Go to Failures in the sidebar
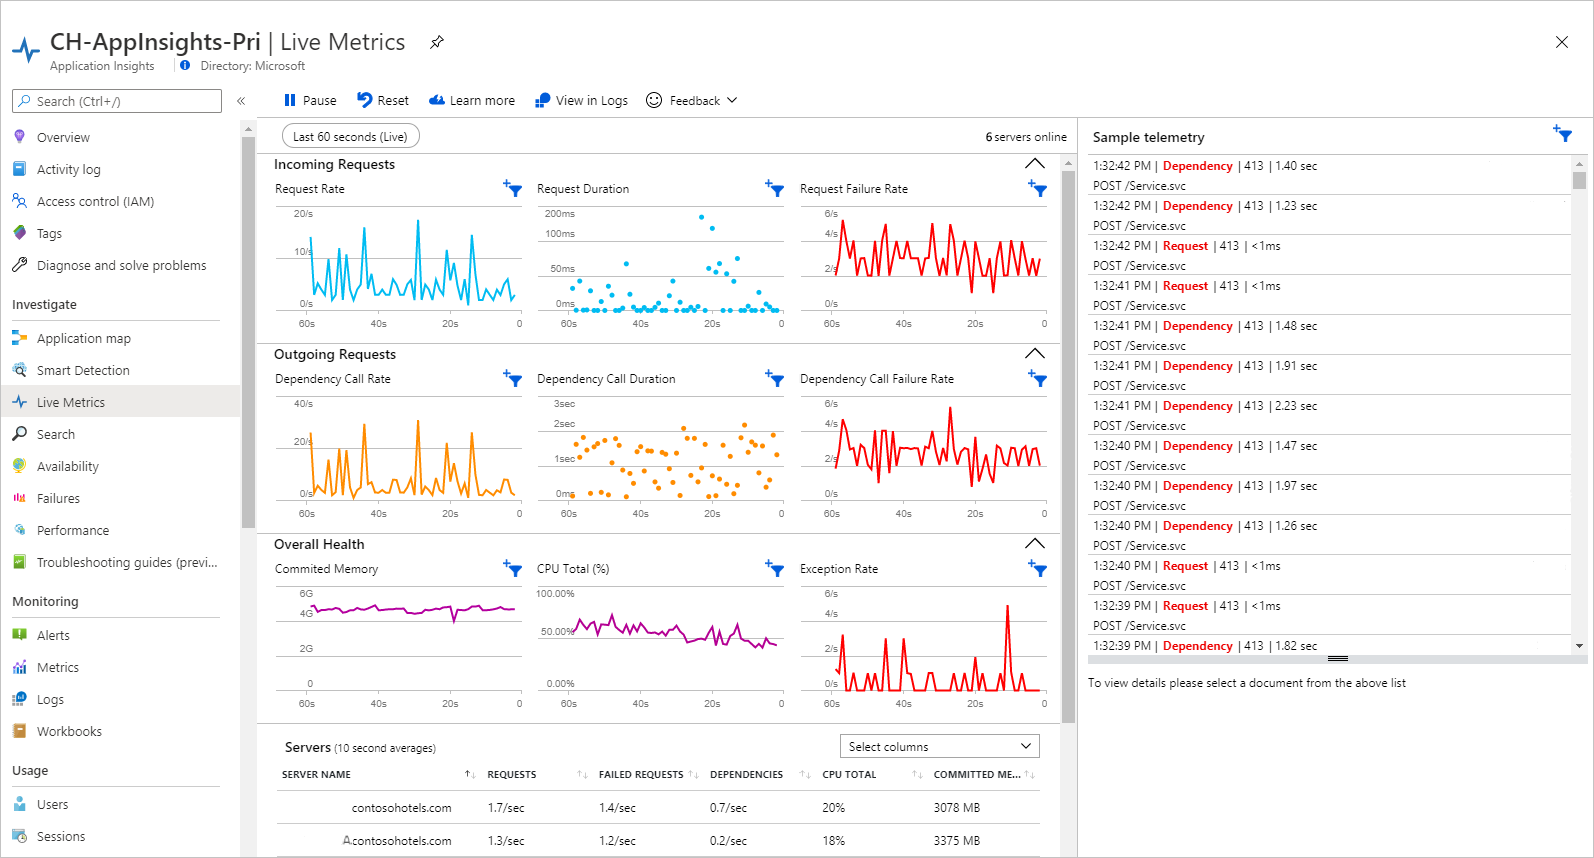Screen dimensions: 1594x858 click(58, 498)
